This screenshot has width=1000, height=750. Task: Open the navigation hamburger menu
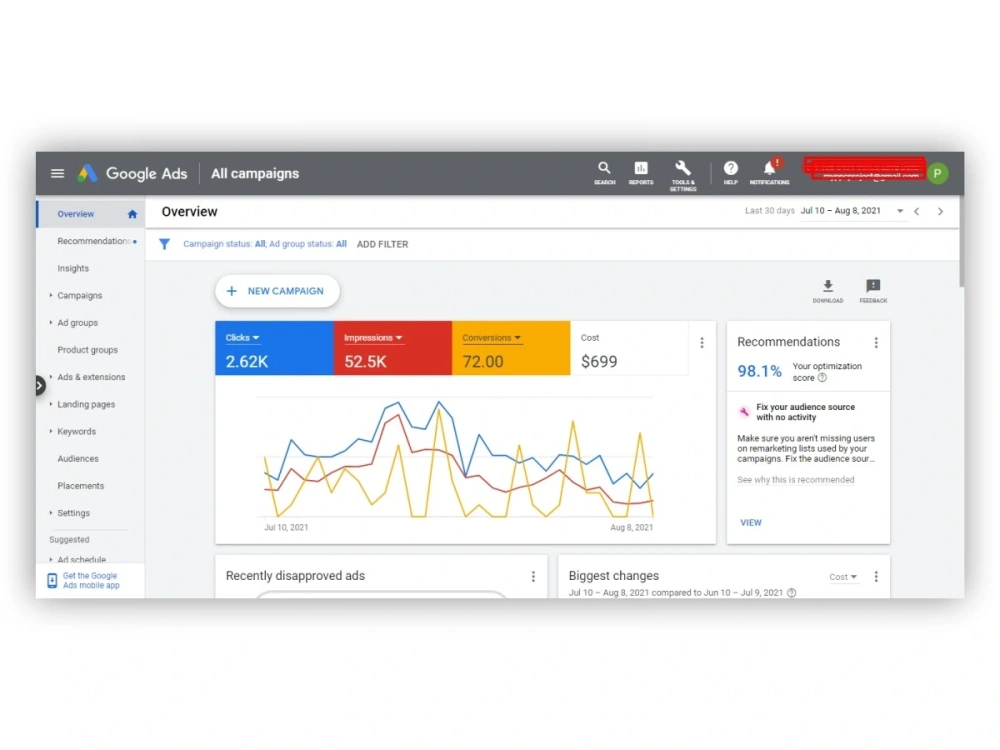pos(57,172)
